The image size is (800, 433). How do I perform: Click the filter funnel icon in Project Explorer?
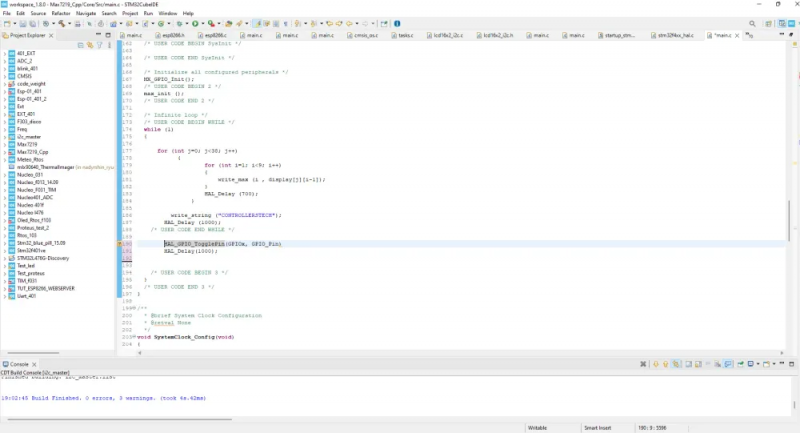99,45
